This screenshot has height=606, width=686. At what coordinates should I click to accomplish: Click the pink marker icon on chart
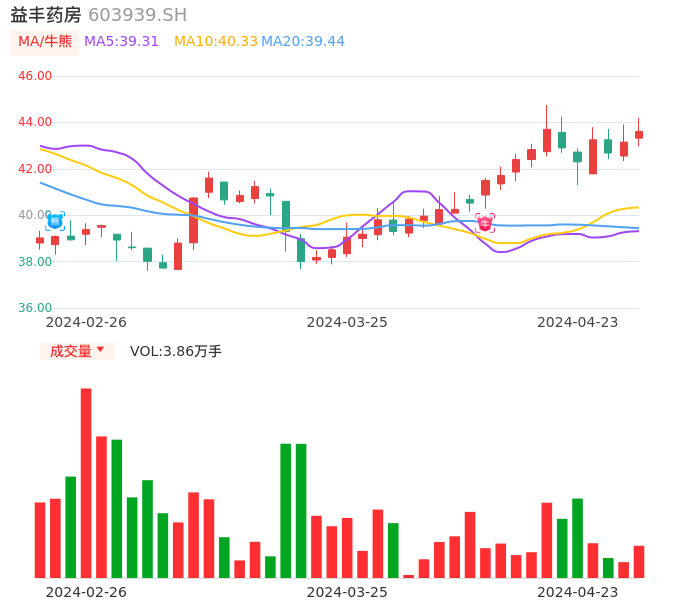click(x=485, y=222)
